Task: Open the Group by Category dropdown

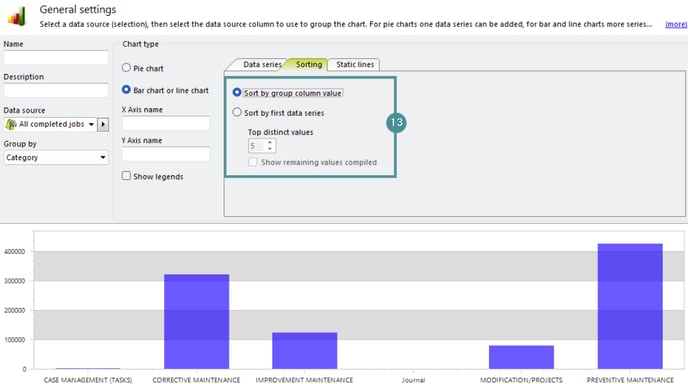Action: pos(56,158)
